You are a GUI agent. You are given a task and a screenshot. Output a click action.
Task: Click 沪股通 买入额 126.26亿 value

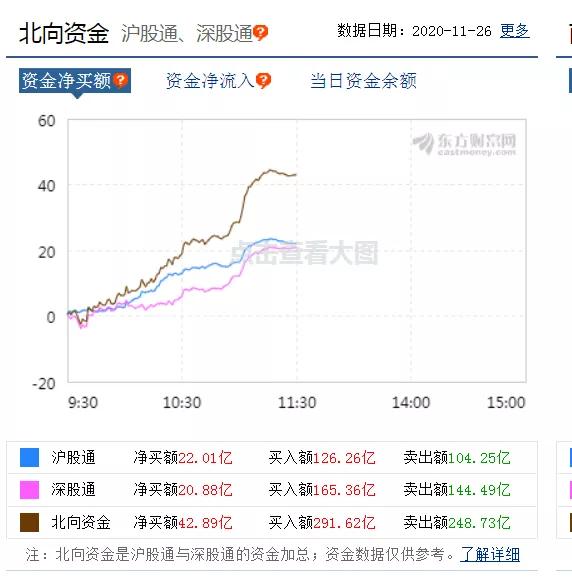click(x=344, y=458)
